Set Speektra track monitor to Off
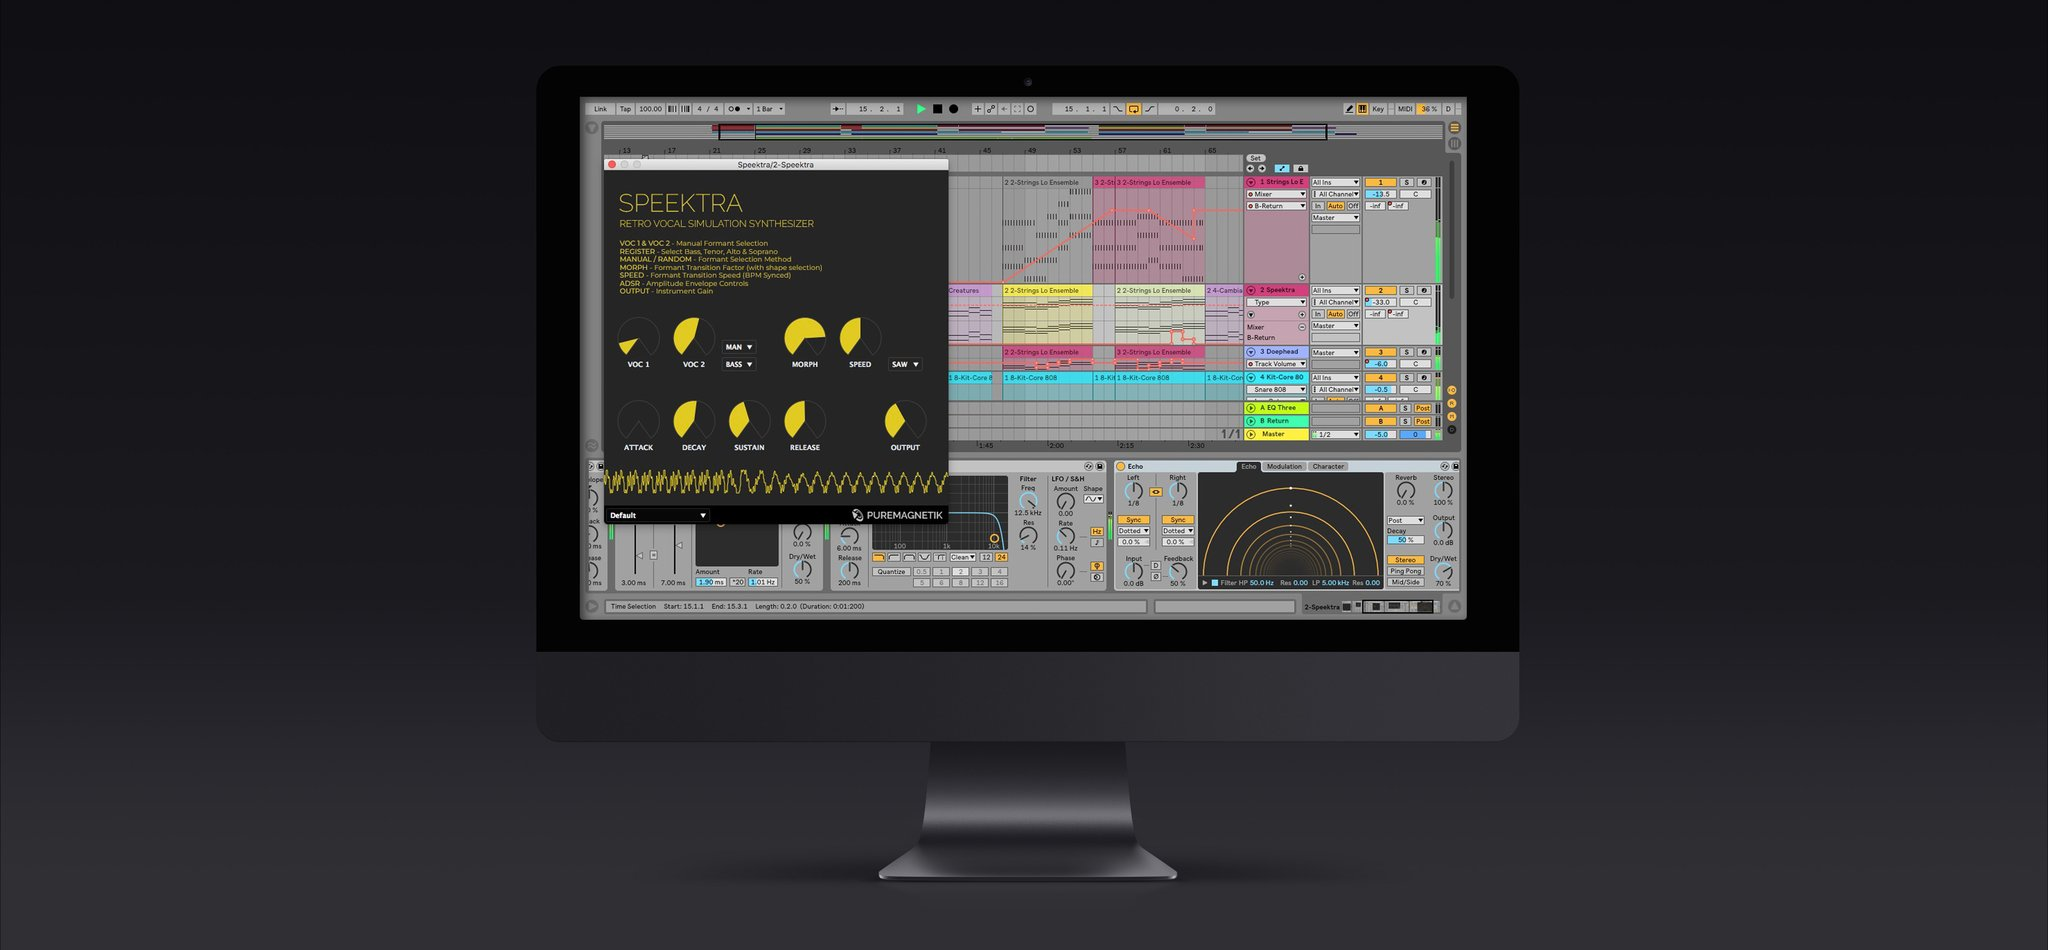 pos(1353,314)
